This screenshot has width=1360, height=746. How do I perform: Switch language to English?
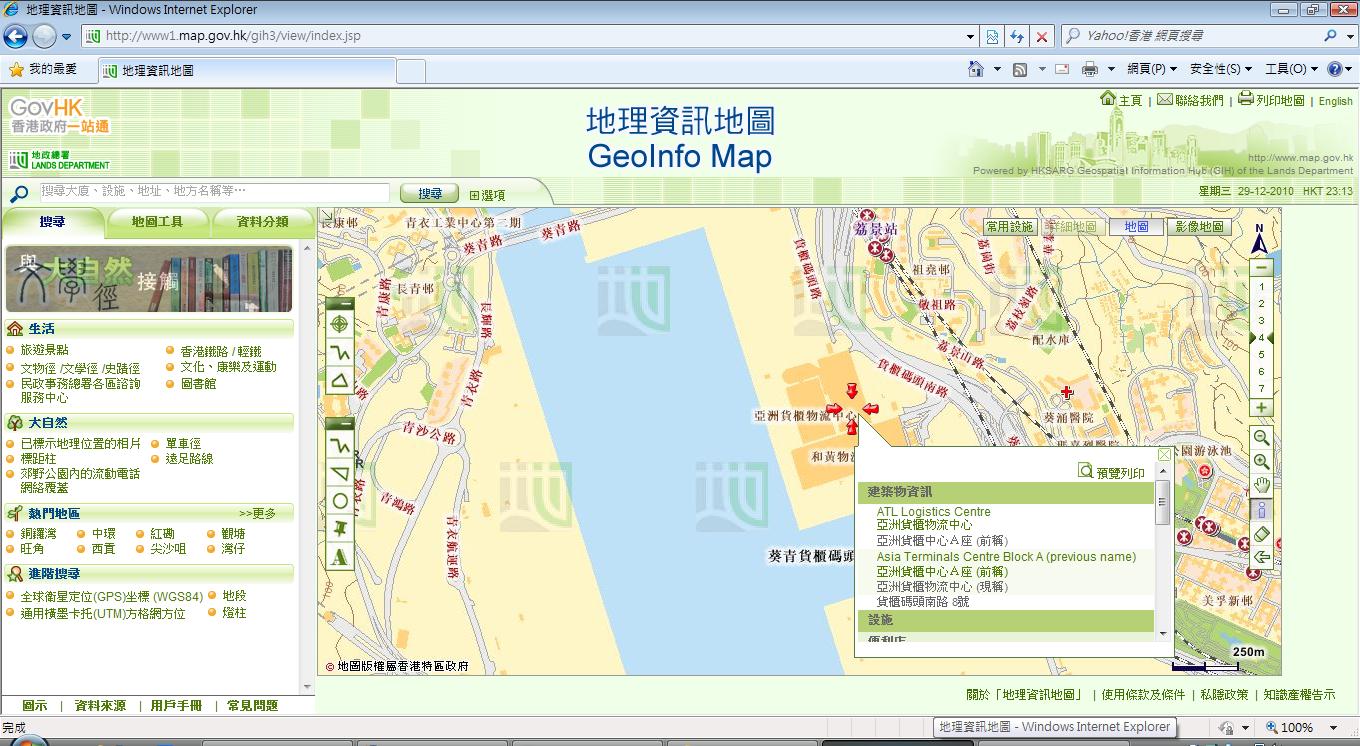point(1335,101)
